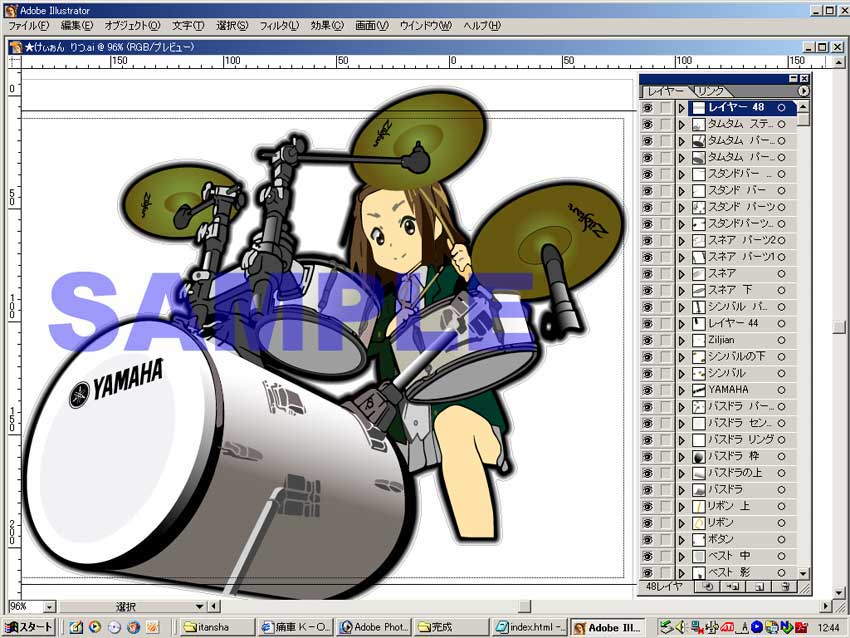Switch to the 痛車 K-O.. taskbar window
Screen dimensions: 850x638
point(295,627)
